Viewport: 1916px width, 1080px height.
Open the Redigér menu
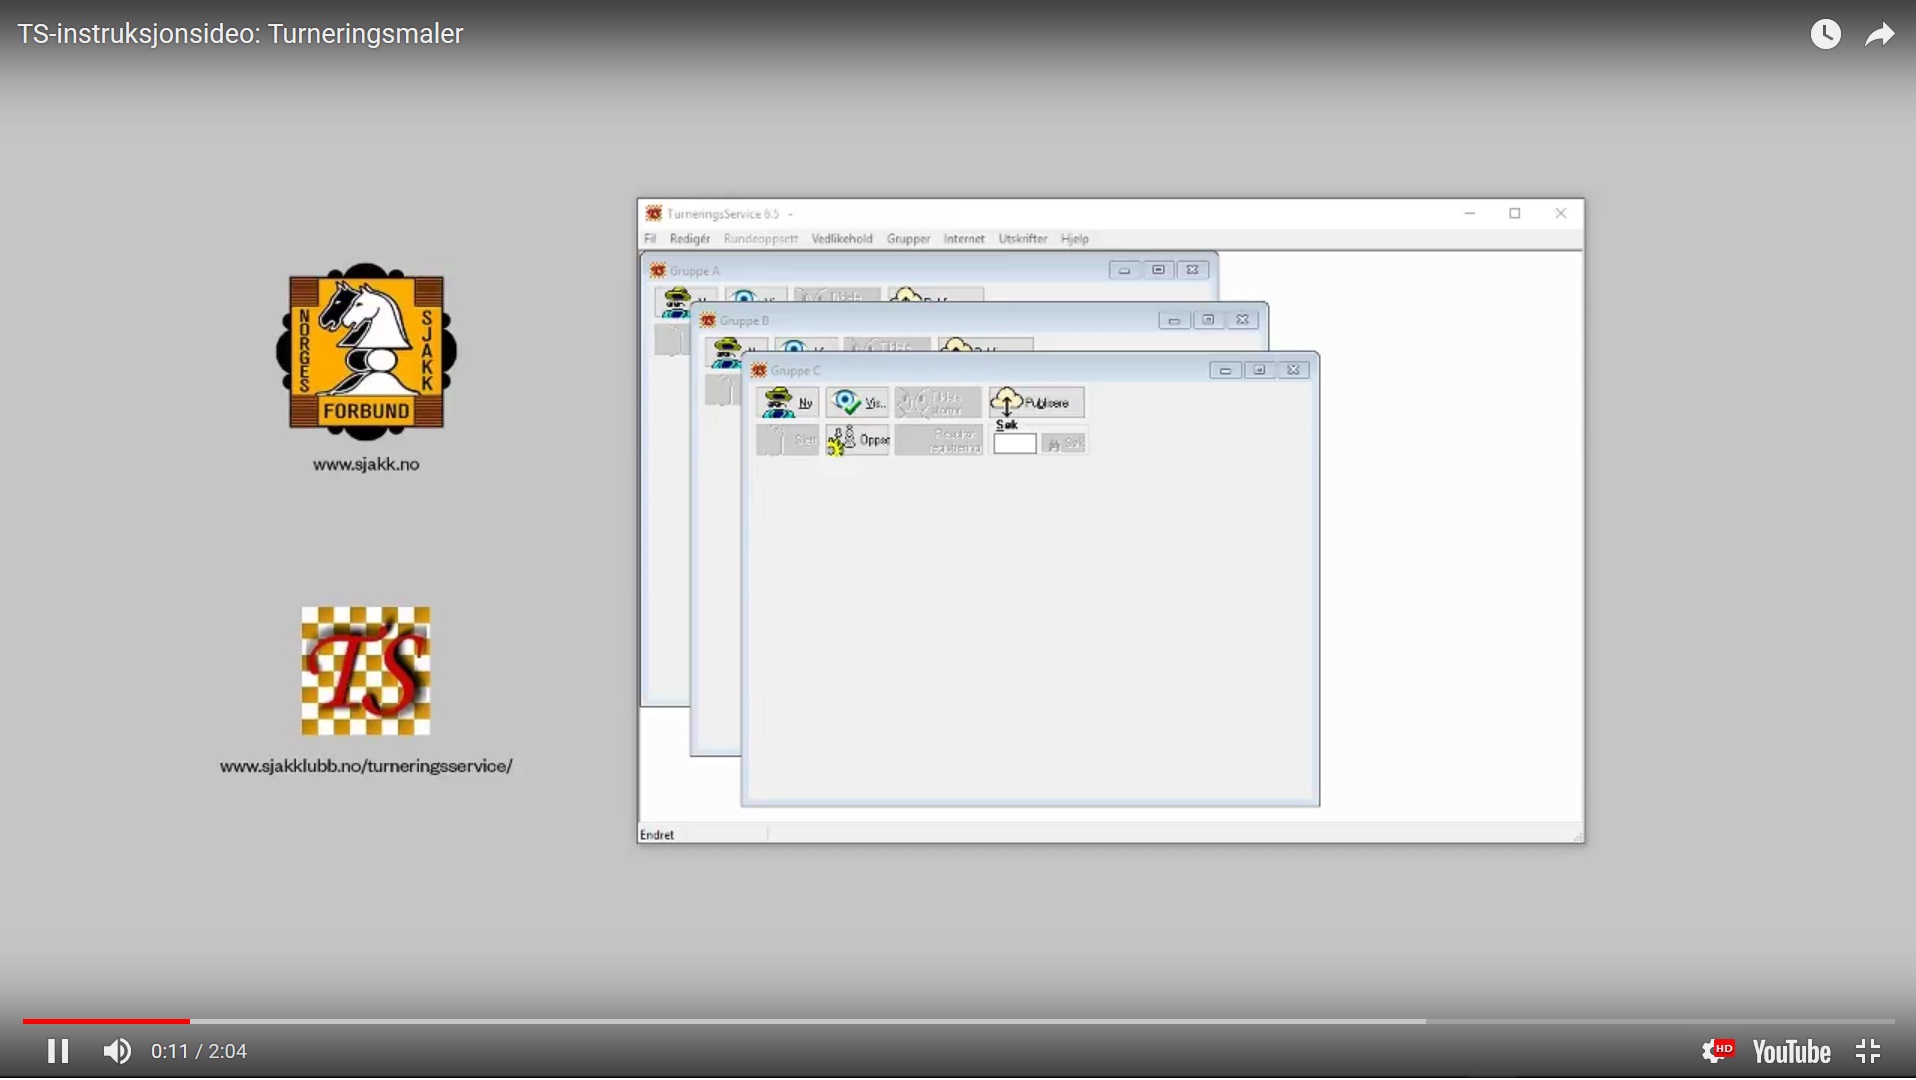(x=690, y=239)
